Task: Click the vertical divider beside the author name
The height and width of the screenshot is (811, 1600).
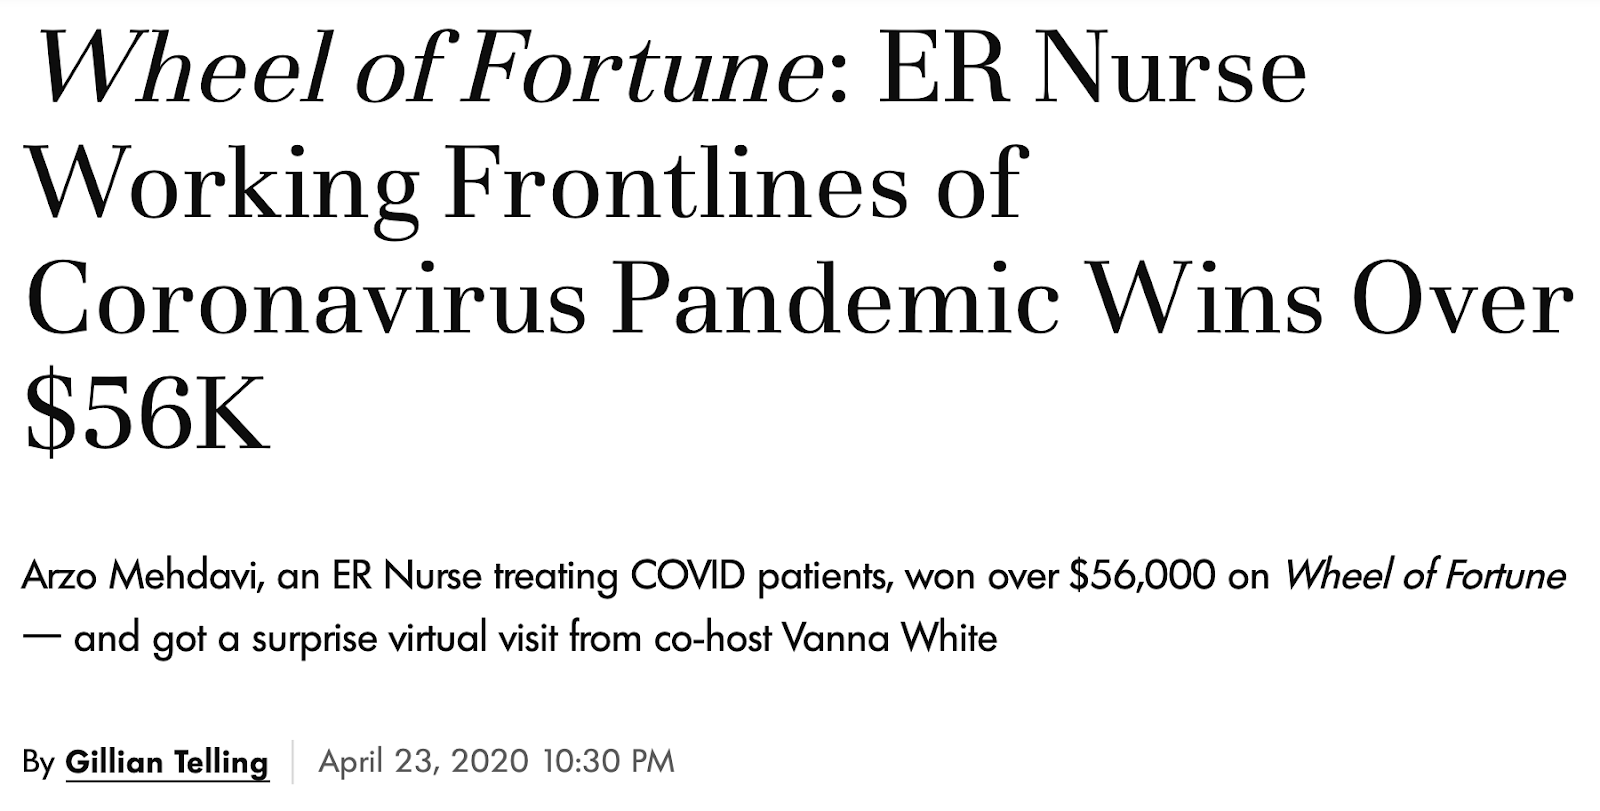Action: (293, 762)
